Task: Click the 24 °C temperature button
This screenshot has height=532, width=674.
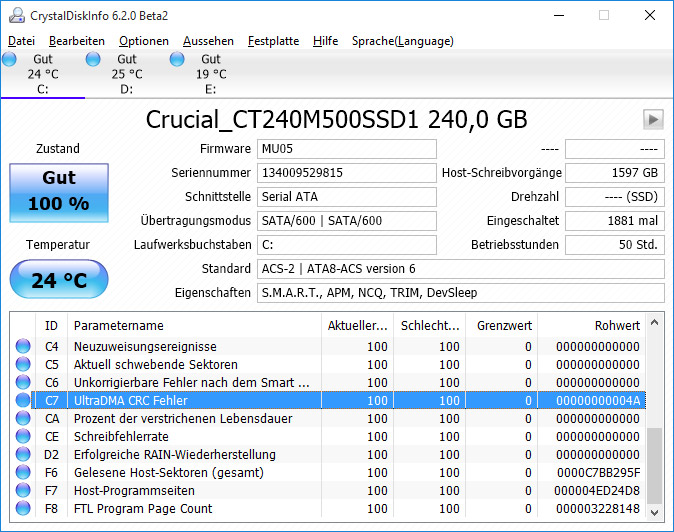Action: point(59,279)
